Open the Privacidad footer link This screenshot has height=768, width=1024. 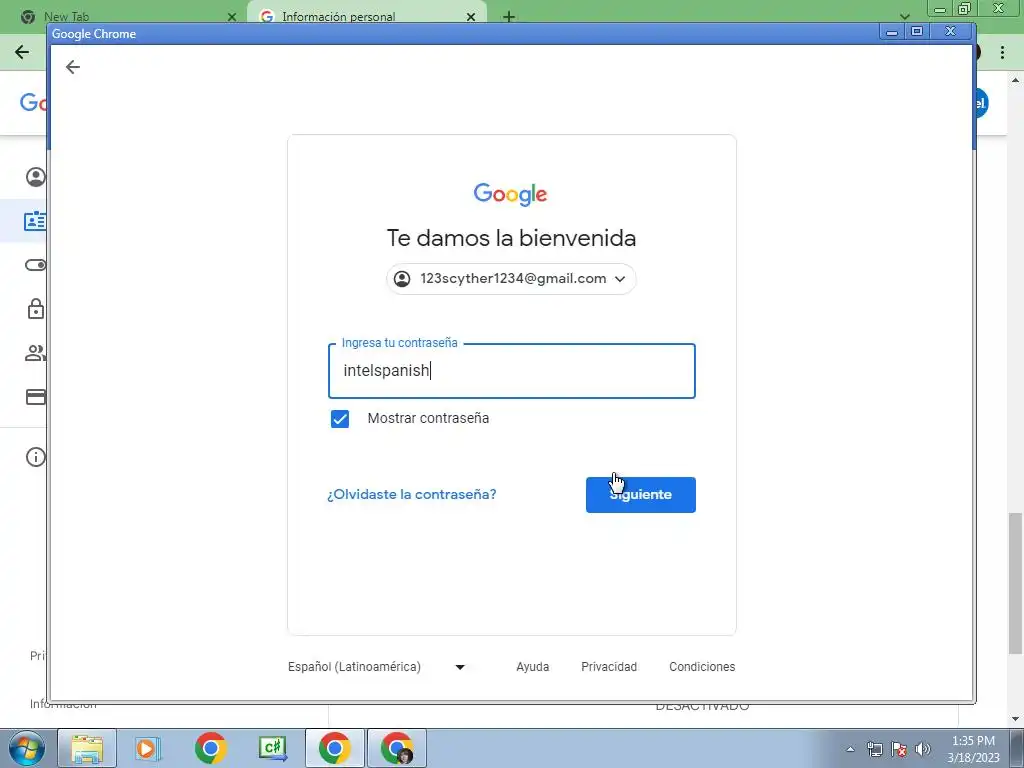click(x=609, y=667)
